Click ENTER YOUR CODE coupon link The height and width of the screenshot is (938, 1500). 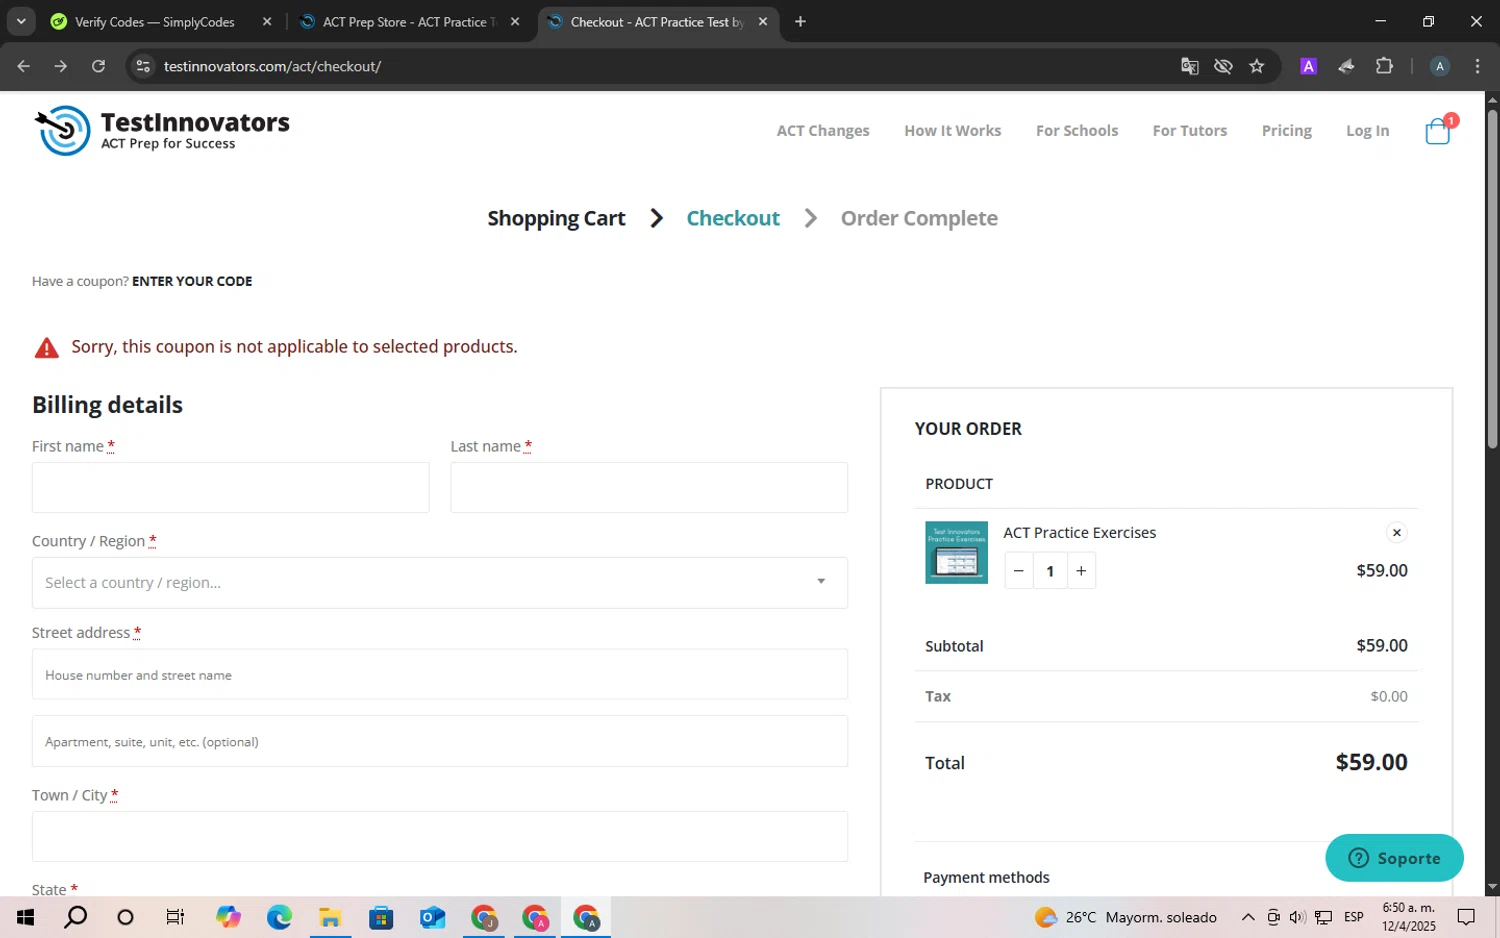(x=192, y=281)
